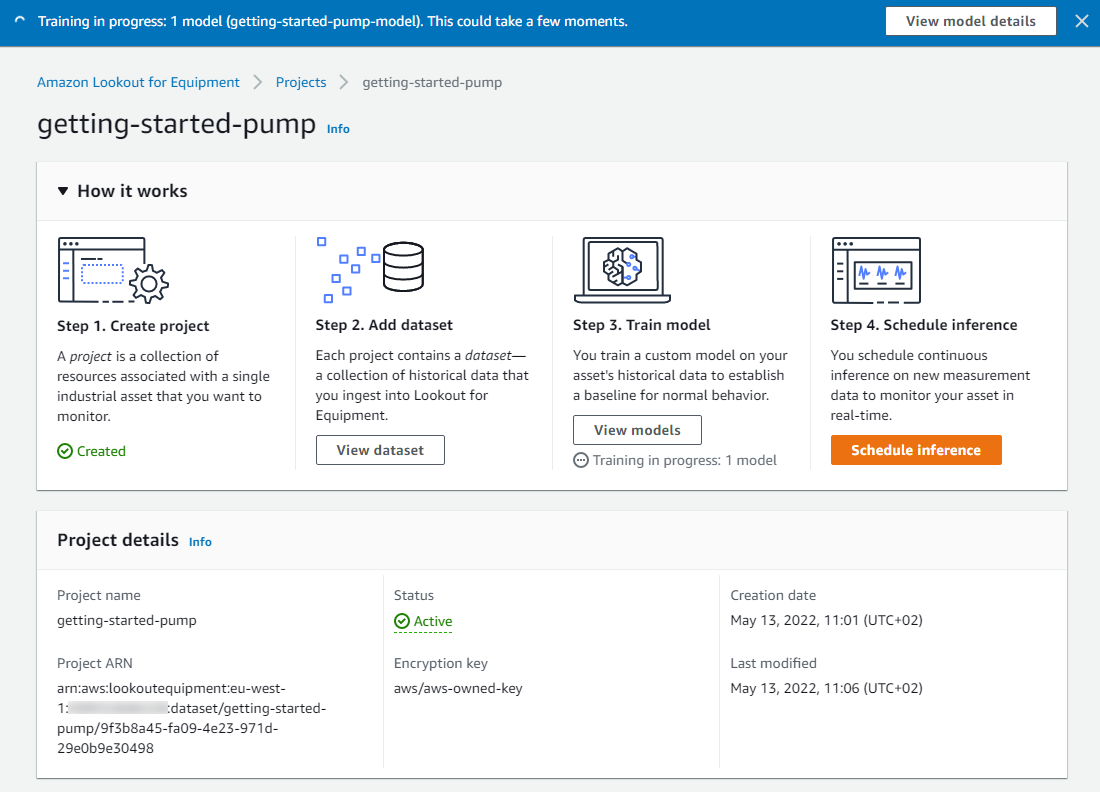Click the Created status text
This screenshot has height=792, width=1100.
[x=101, y=451]
